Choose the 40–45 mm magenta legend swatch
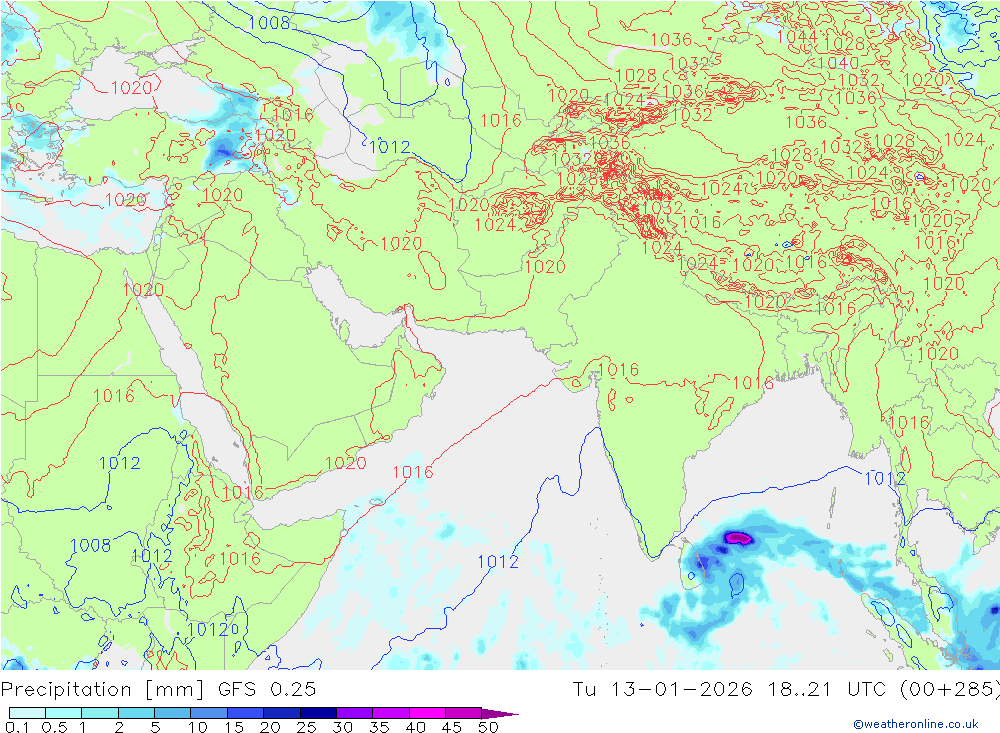The height and width of the screenshot is (733, 1000). pos(427,713)
